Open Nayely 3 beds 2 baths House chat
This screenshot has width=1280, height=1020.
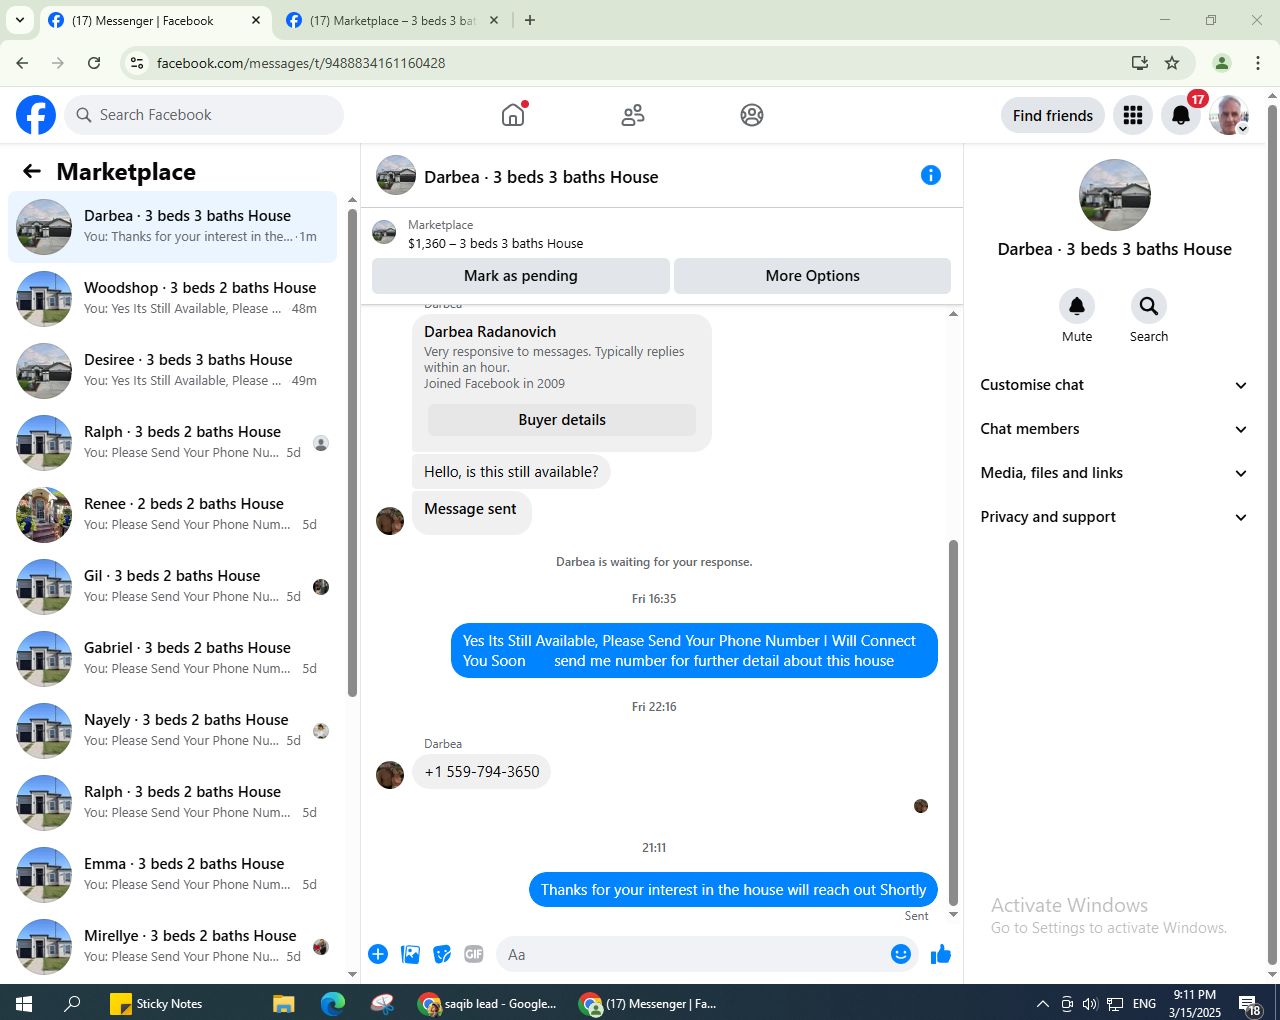(173, 731)
